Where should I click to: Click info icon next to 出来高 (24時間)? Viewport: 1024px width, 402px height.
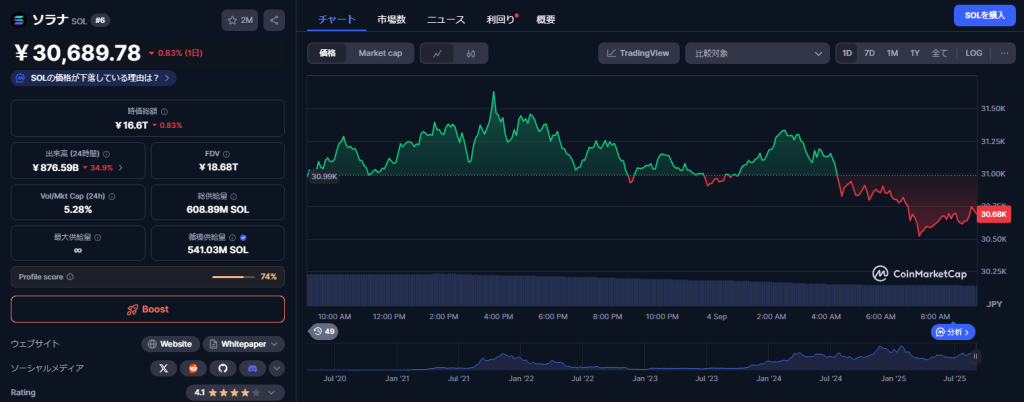(x=106, y=154)
